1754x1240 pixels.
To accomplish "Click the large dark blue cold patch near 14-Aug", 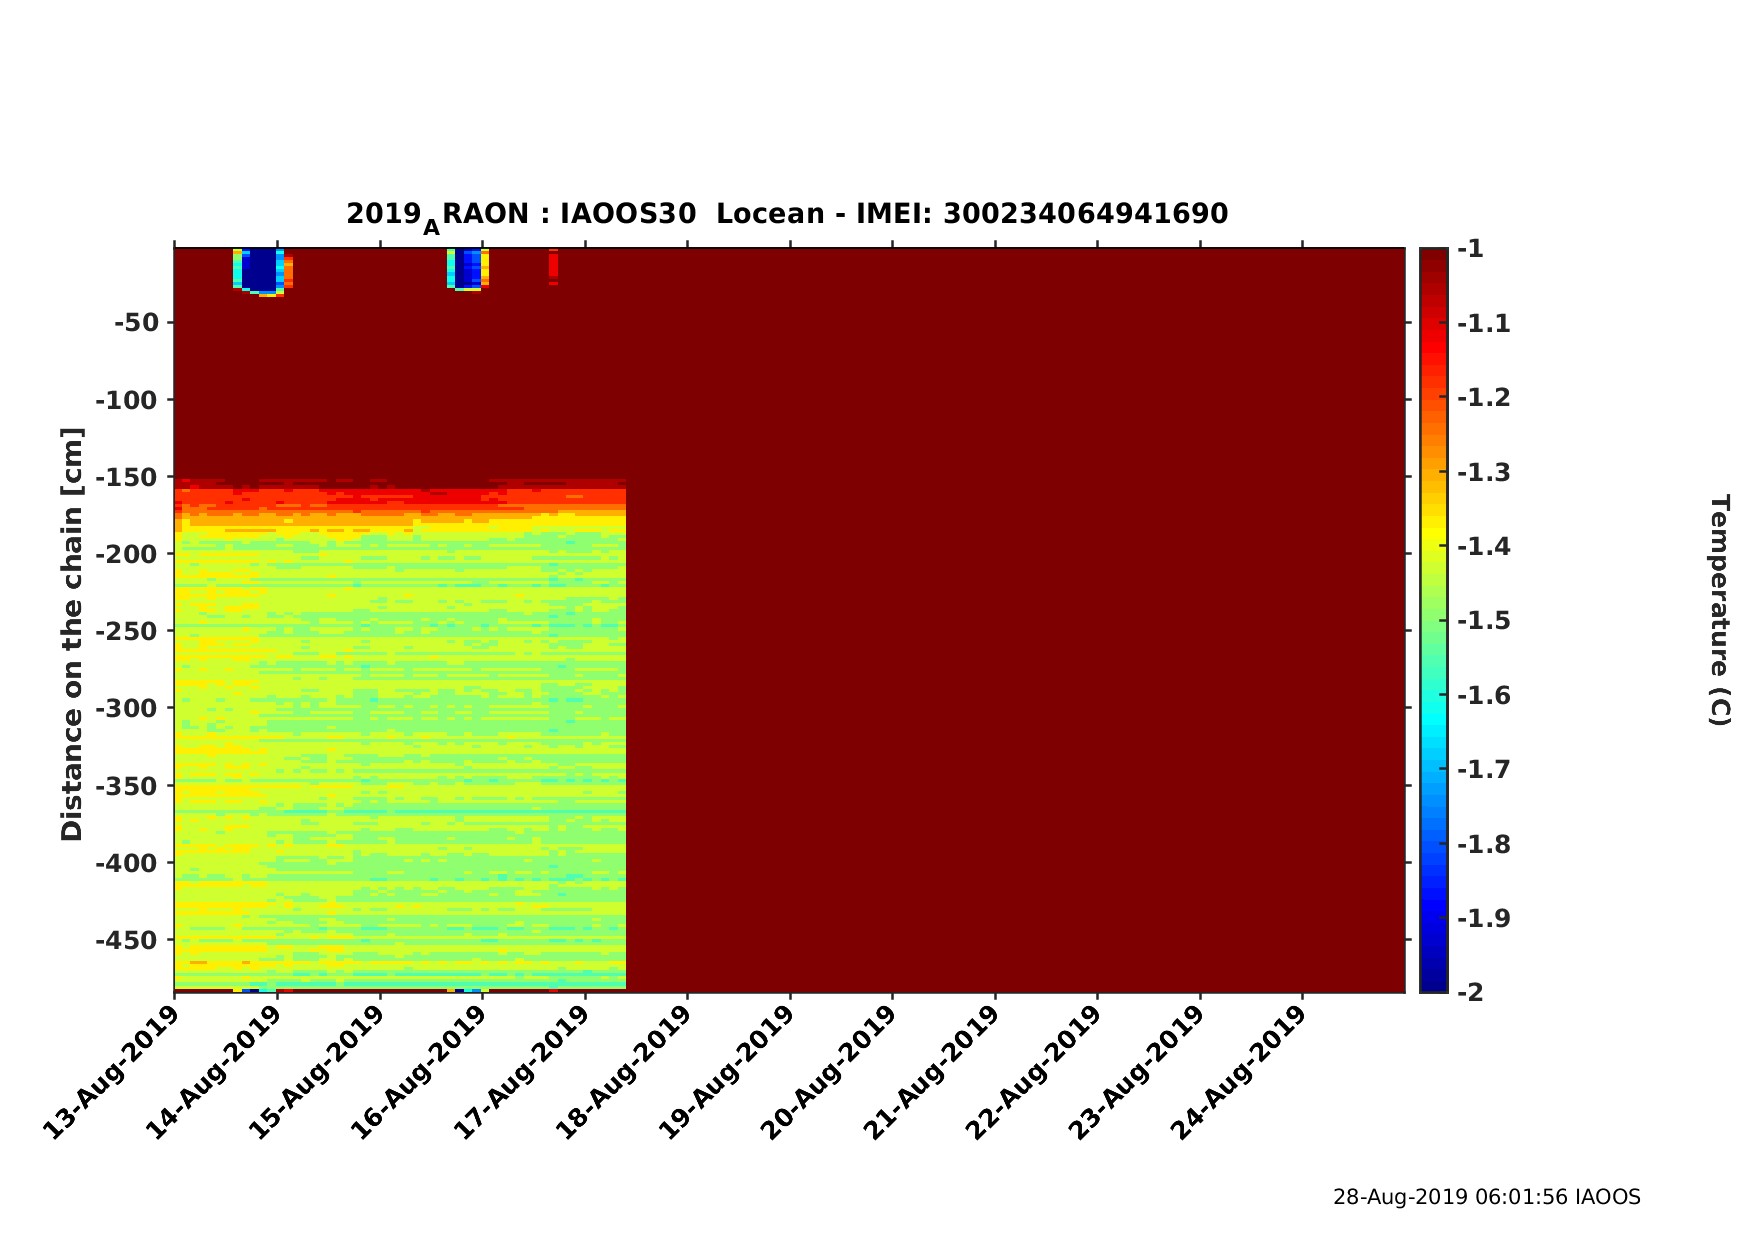I will click(x=260, y=270).
